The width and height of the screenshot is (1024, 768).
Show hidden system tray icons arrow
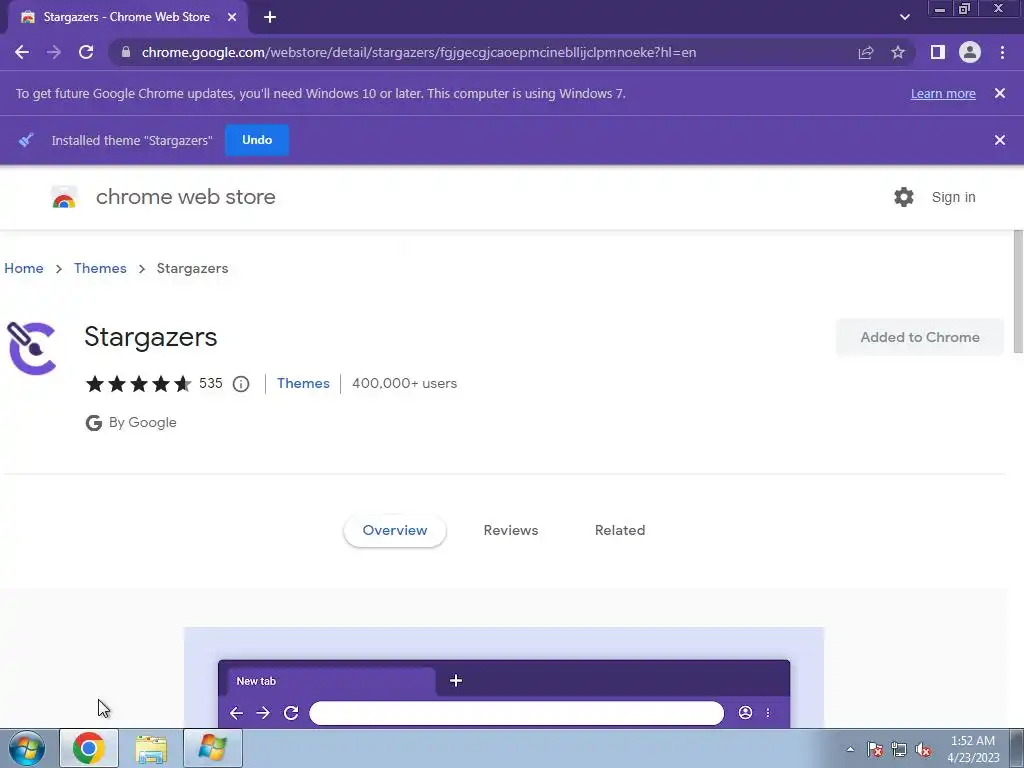[x=850, y=749]
